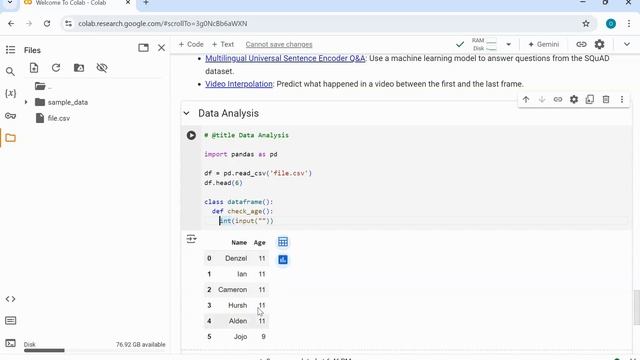
Task: Convert dataframe to interactive table
Action: [282, 242]
